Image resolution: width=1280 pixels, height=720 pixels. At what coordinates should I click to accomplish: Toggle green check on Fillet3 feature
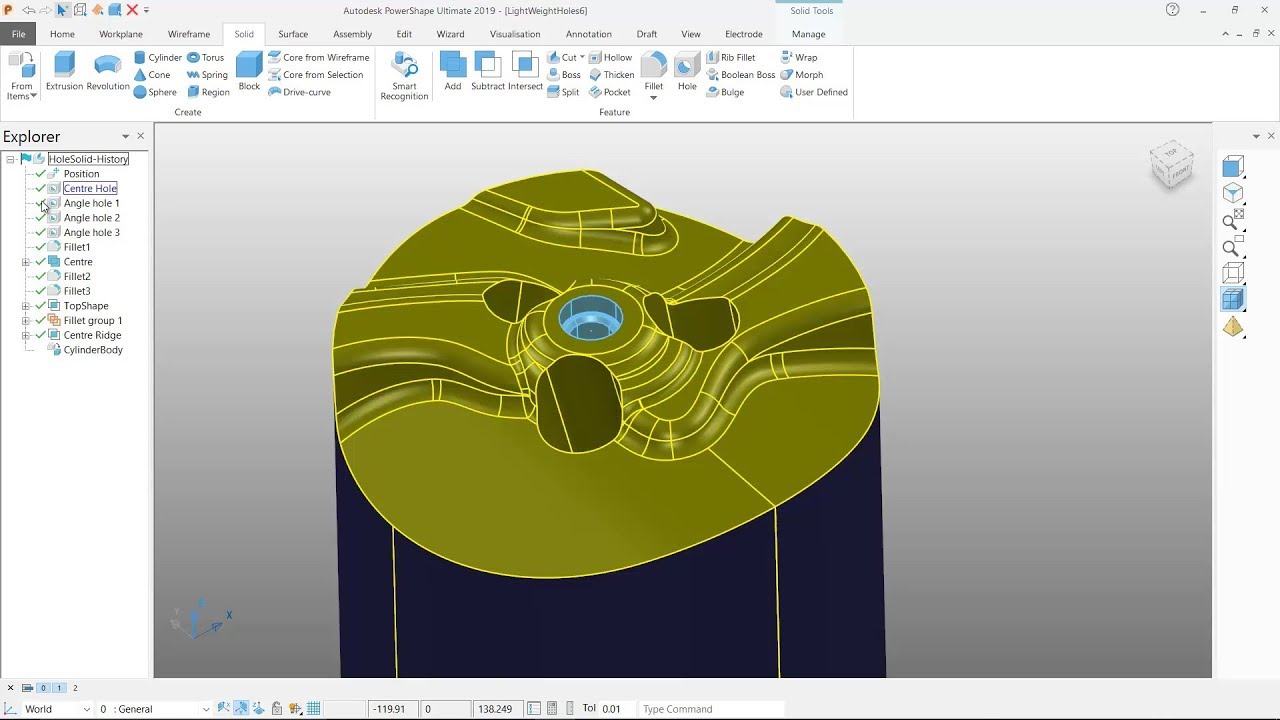pyautogui.click(x=41, y=291)
